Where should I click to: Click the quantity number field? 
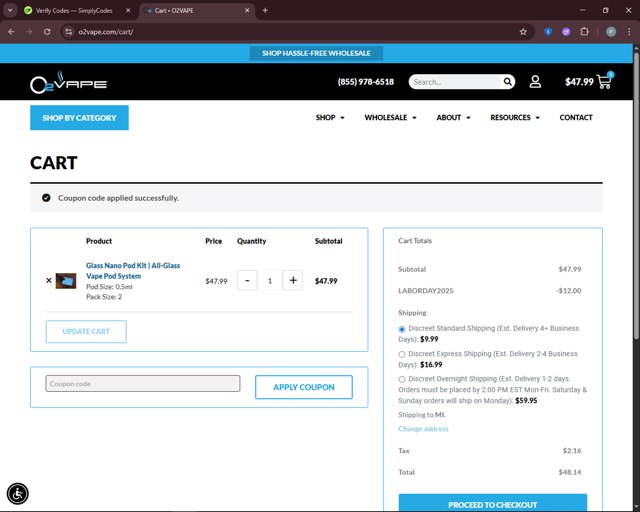pyautogui.click(x=270, y=280)
